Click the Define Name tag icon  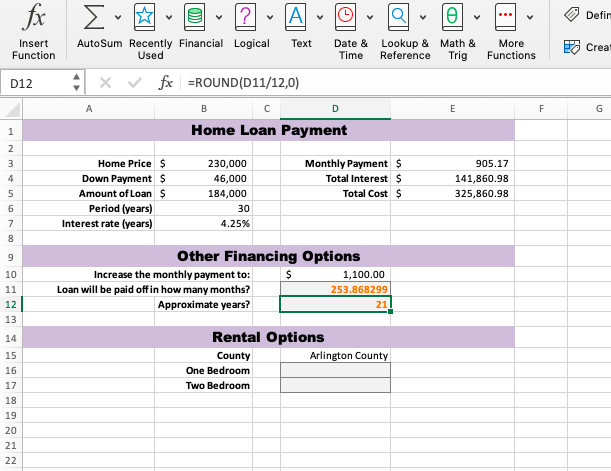click(x=572, y=15)
